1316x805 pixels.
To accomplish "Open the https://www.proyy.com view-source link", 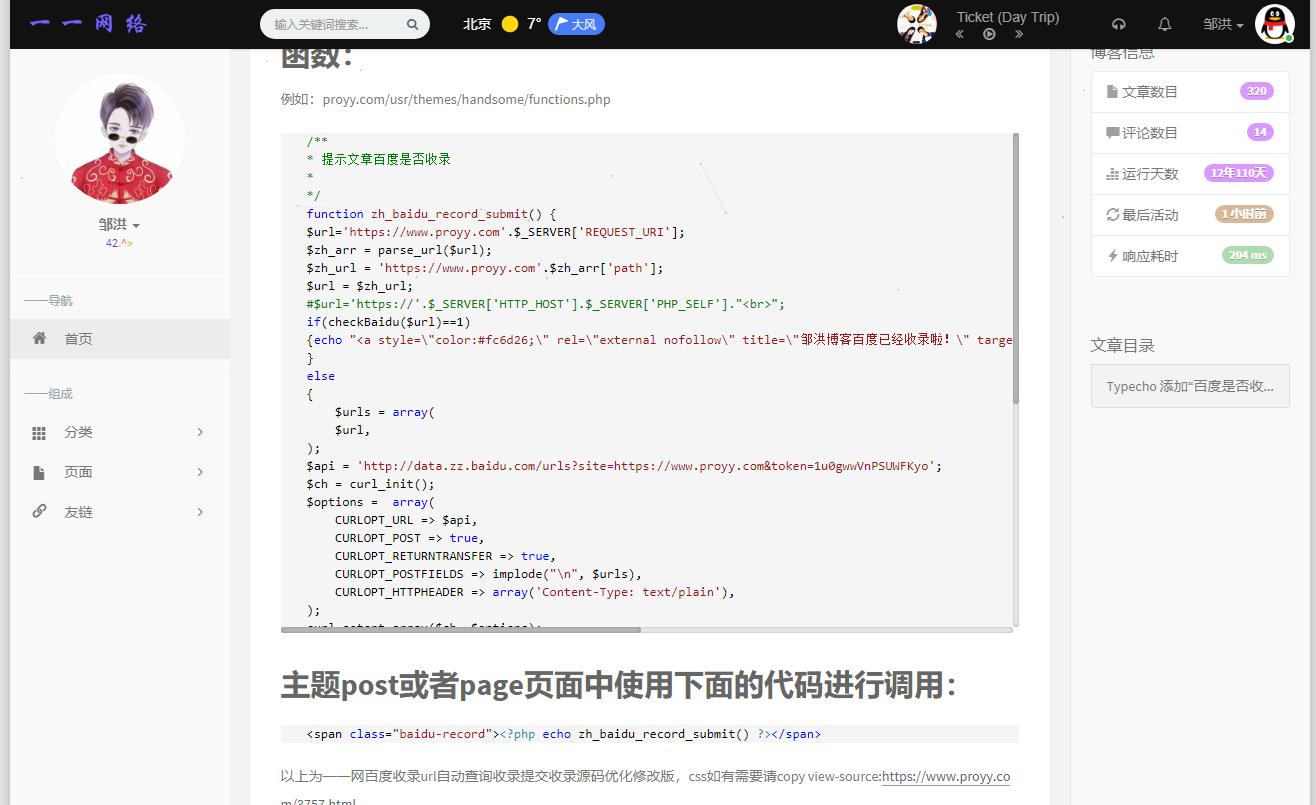I will (946, 776).
